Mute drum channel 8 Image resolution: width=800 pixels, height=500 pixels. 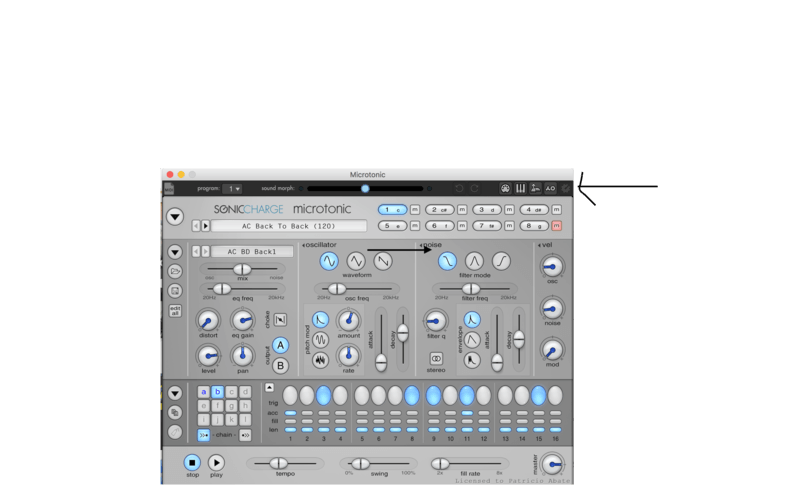point(557,226)
